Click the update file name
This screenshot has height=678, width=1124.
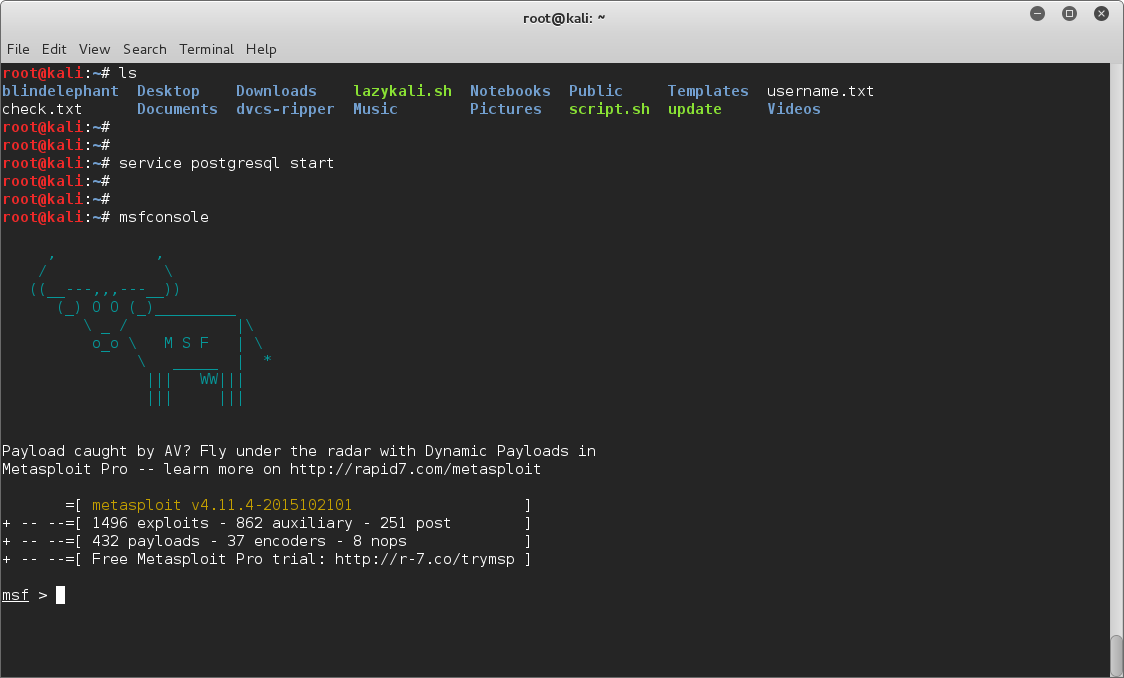[695, 109]
